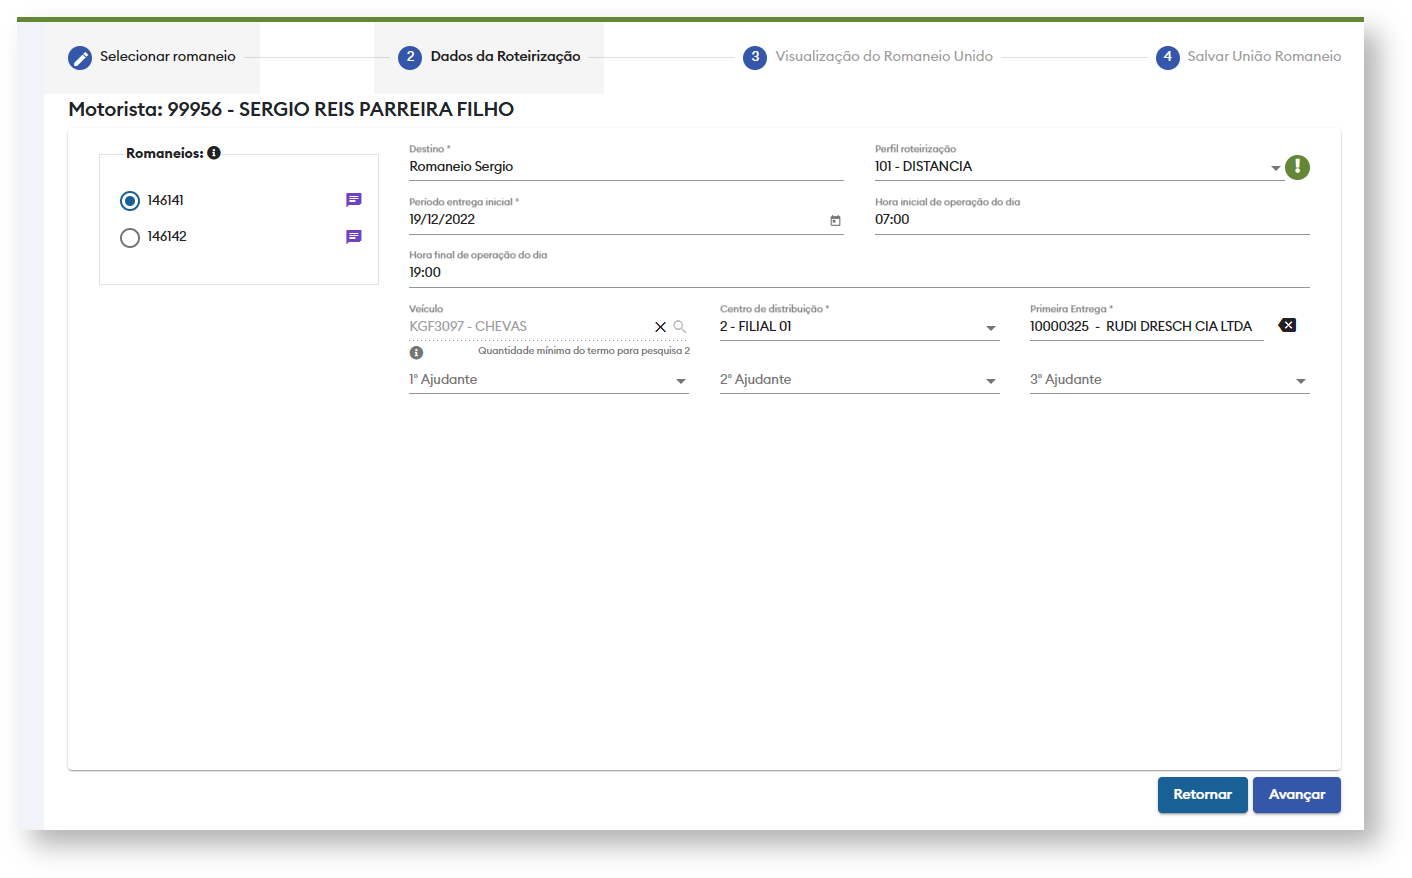The image size is (1412, 878).
Task: Expand the Perfil roteirização dropdown
Action: point(1275,168)
